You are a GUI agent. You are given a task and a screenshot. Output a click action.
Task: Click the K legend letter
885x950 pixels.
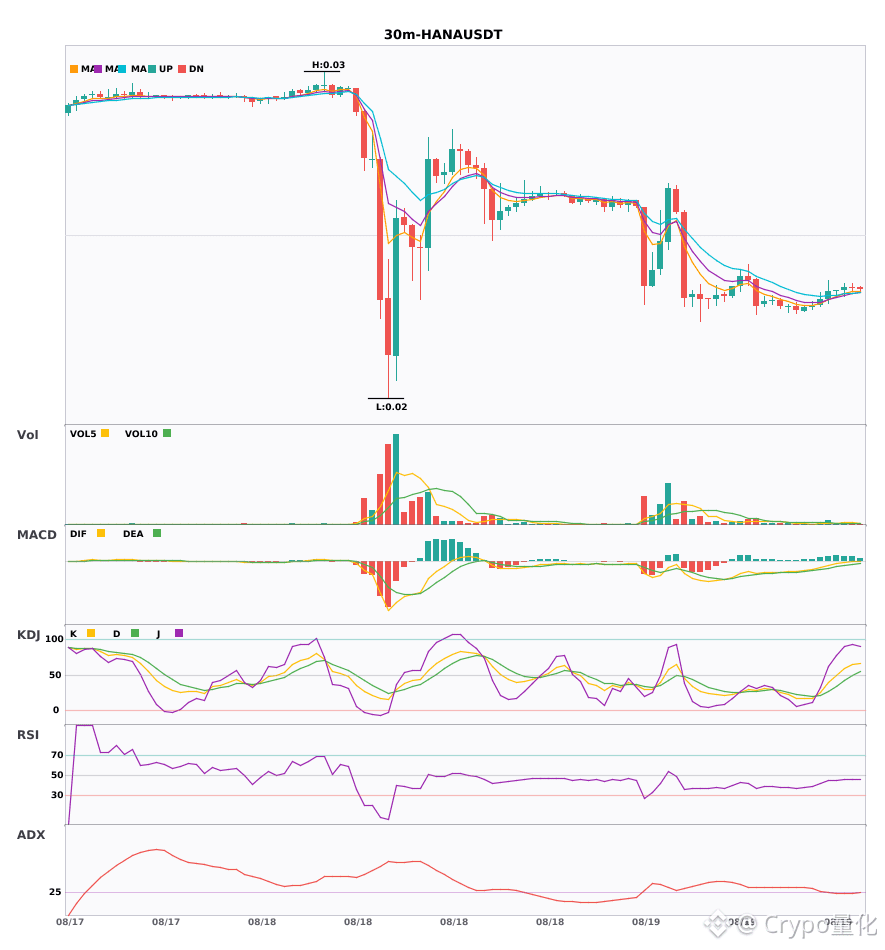point(73,634)
